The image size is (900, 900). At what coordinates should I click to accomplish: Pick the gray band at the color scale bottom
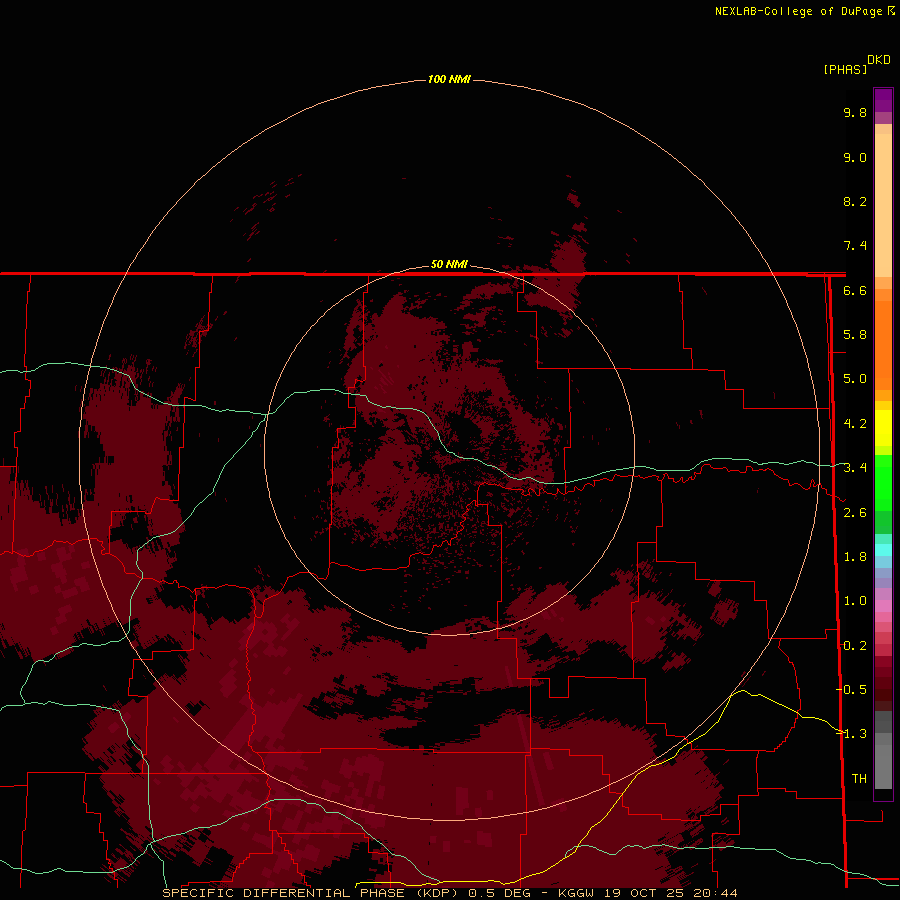tap(883, 766)
